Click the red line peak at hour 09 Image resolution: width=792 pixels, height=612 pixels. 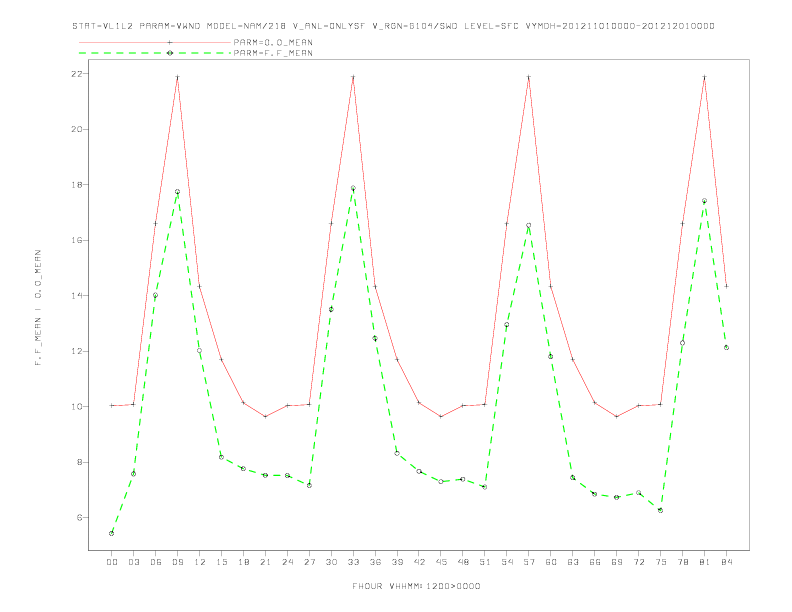click(x=177, y=77)
